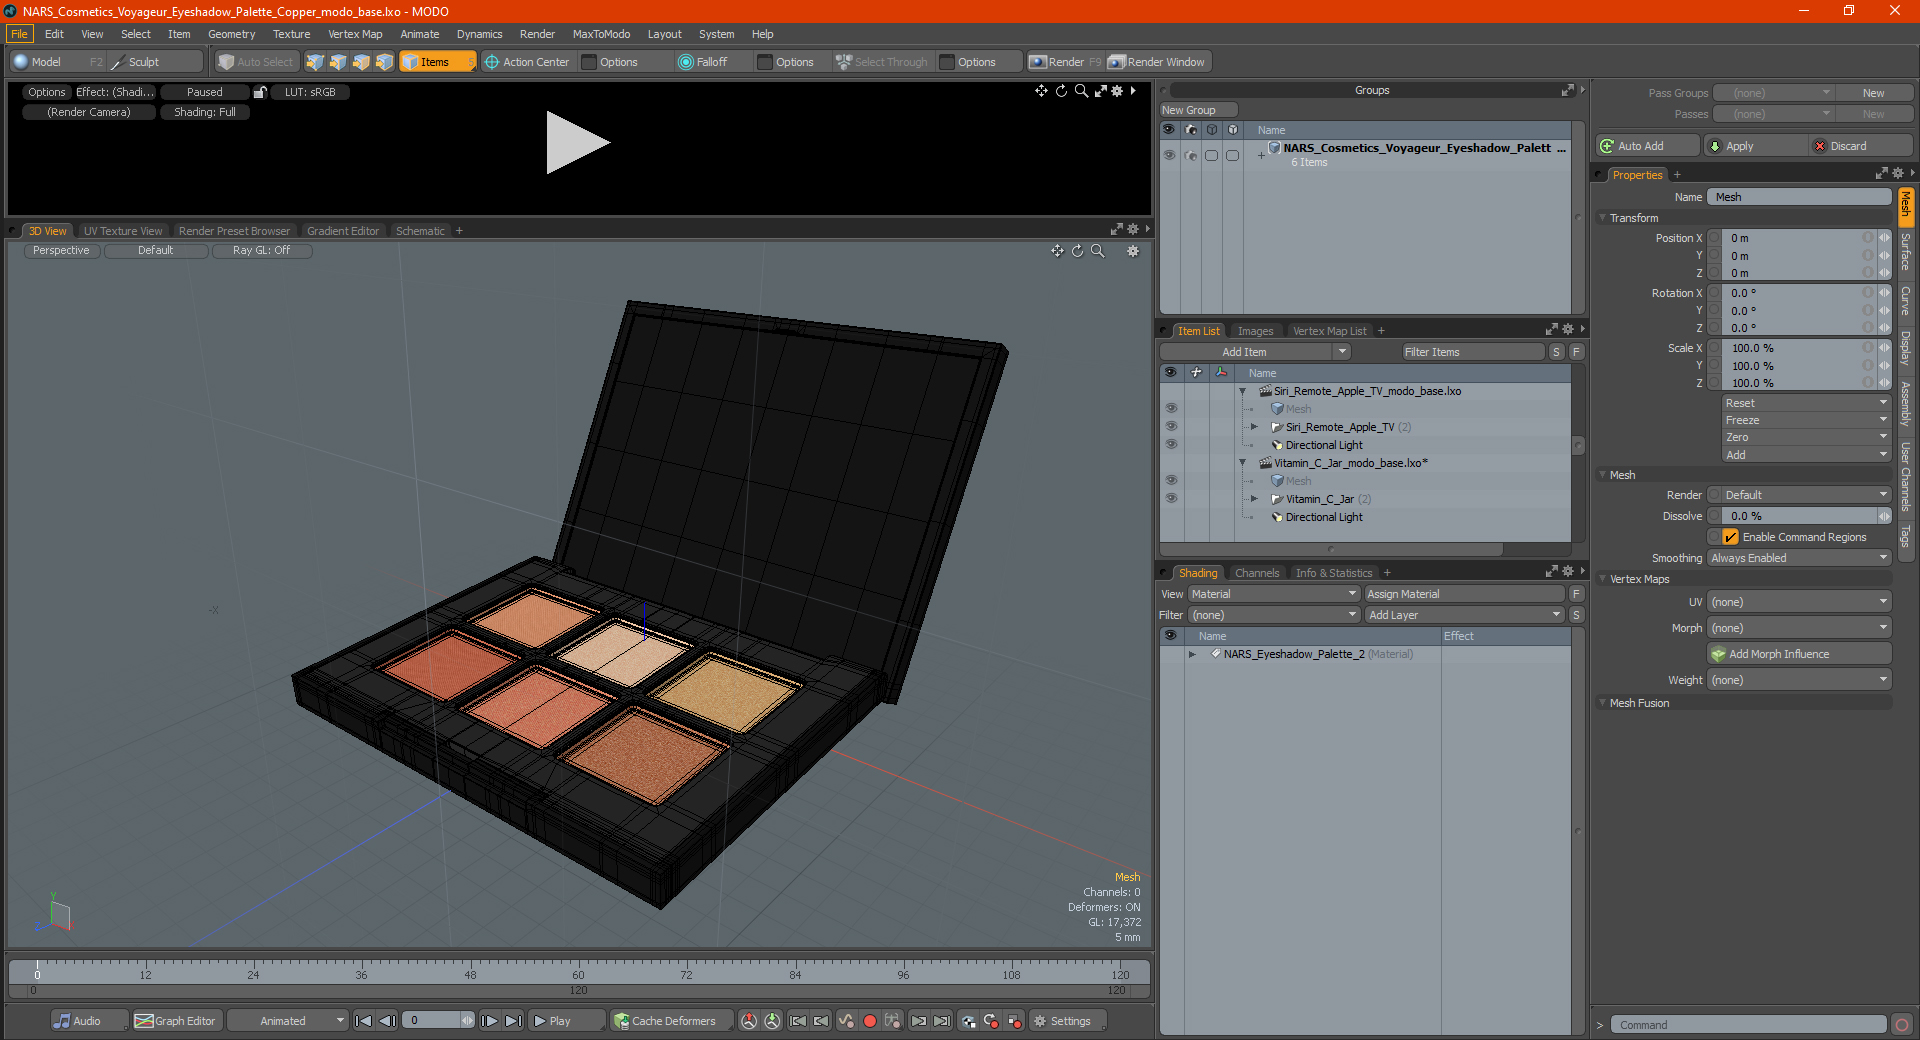Click 3D viewport rotate icon
This screenshot has height=1040, width=1920.
click(x=1077, y=251)
